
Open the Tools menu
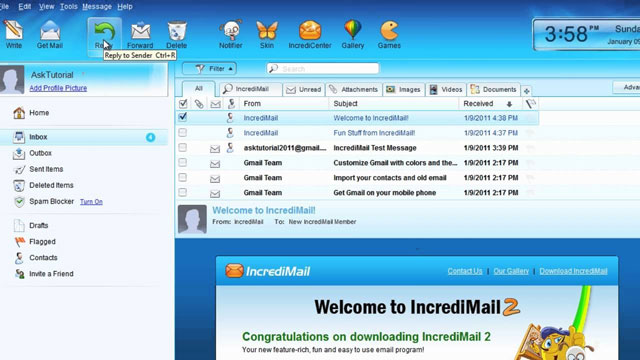(69, 7)
